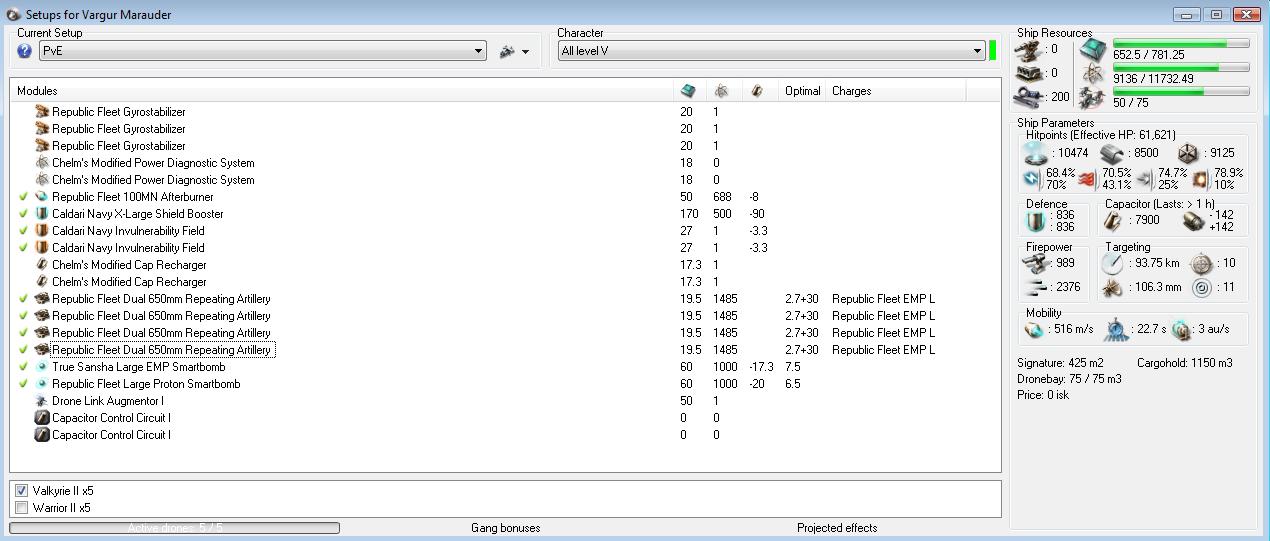Click the turret hardpoints icon in Ship Resources

(x=1029, y=49)
